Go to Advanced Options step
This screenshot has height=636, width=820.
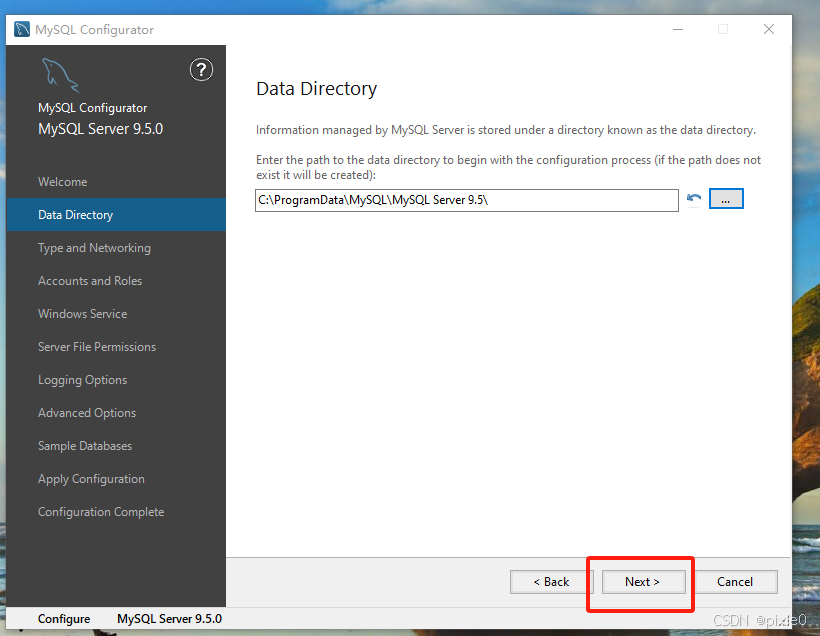pyautogui.click(x=116, y=412)
